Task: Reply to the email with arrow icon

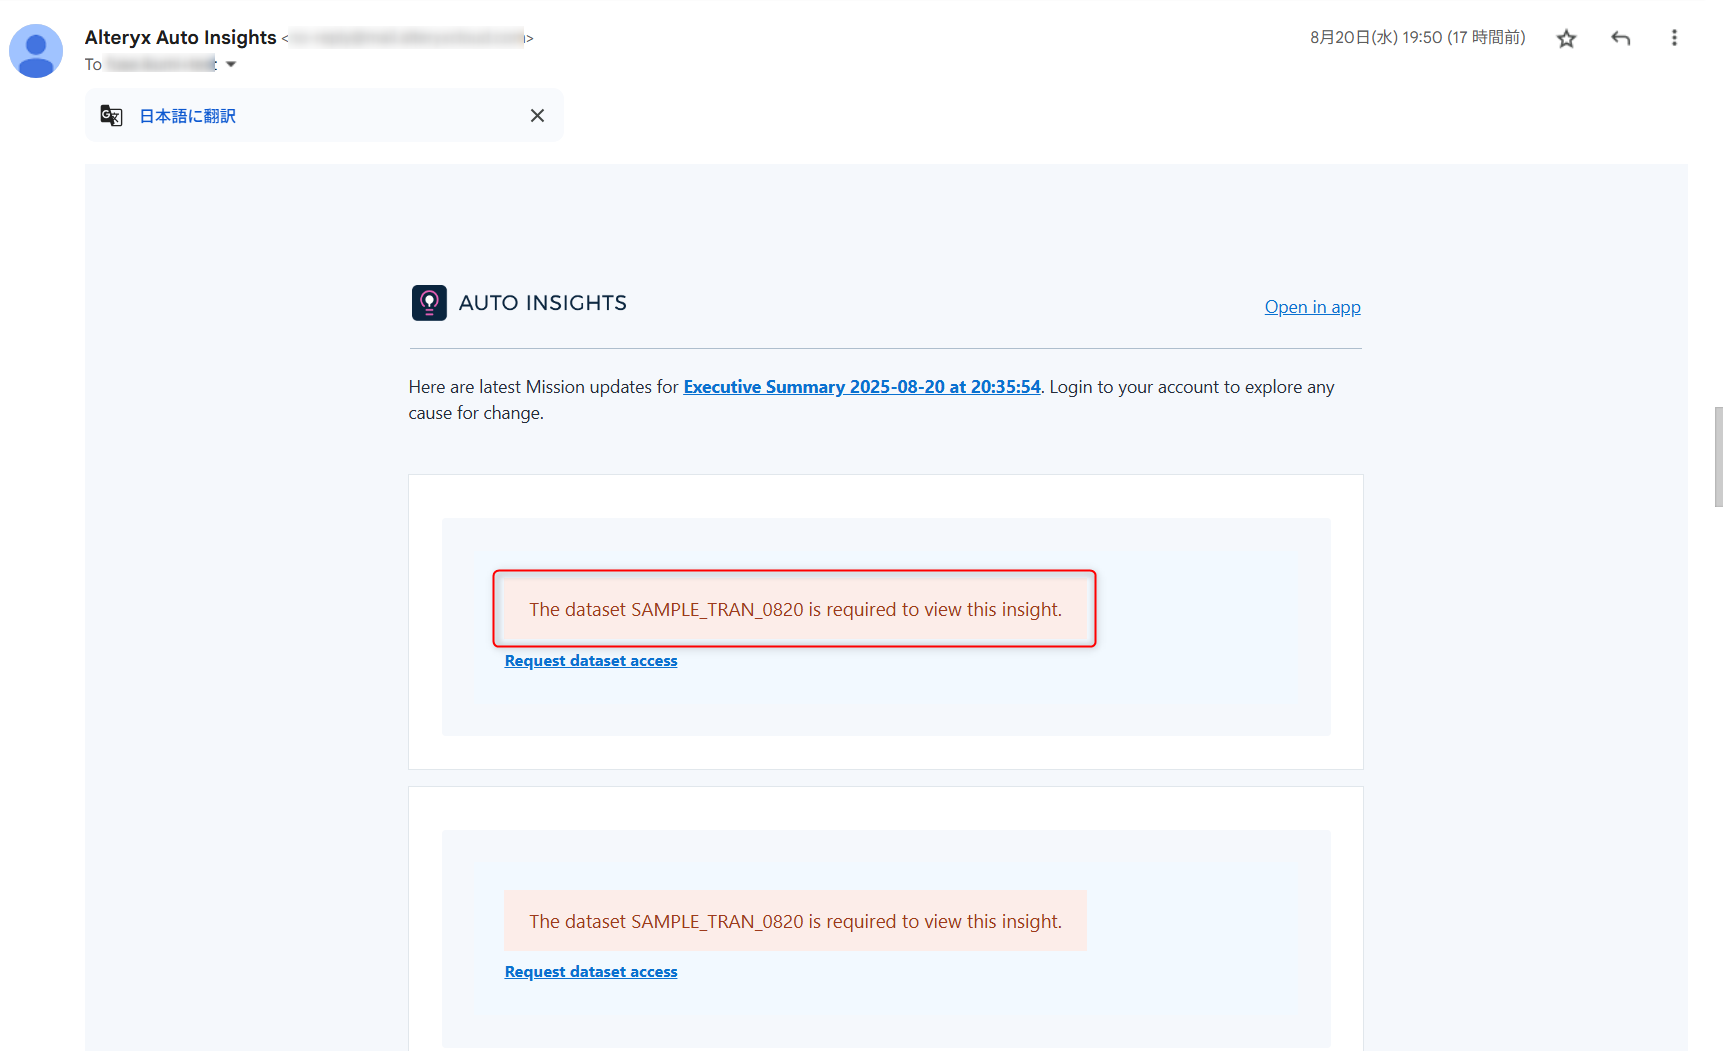Action: pyautogui.click(x=1620, y=38)
